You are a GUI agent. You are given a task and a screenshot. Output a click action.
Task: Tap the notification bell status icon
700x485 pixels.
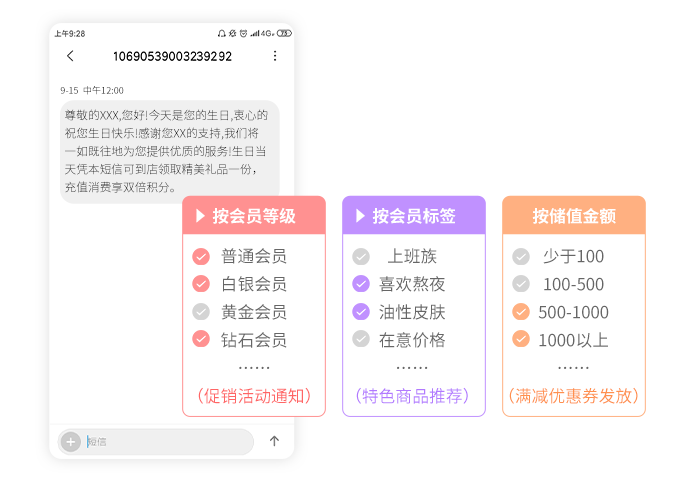[221, 33]
